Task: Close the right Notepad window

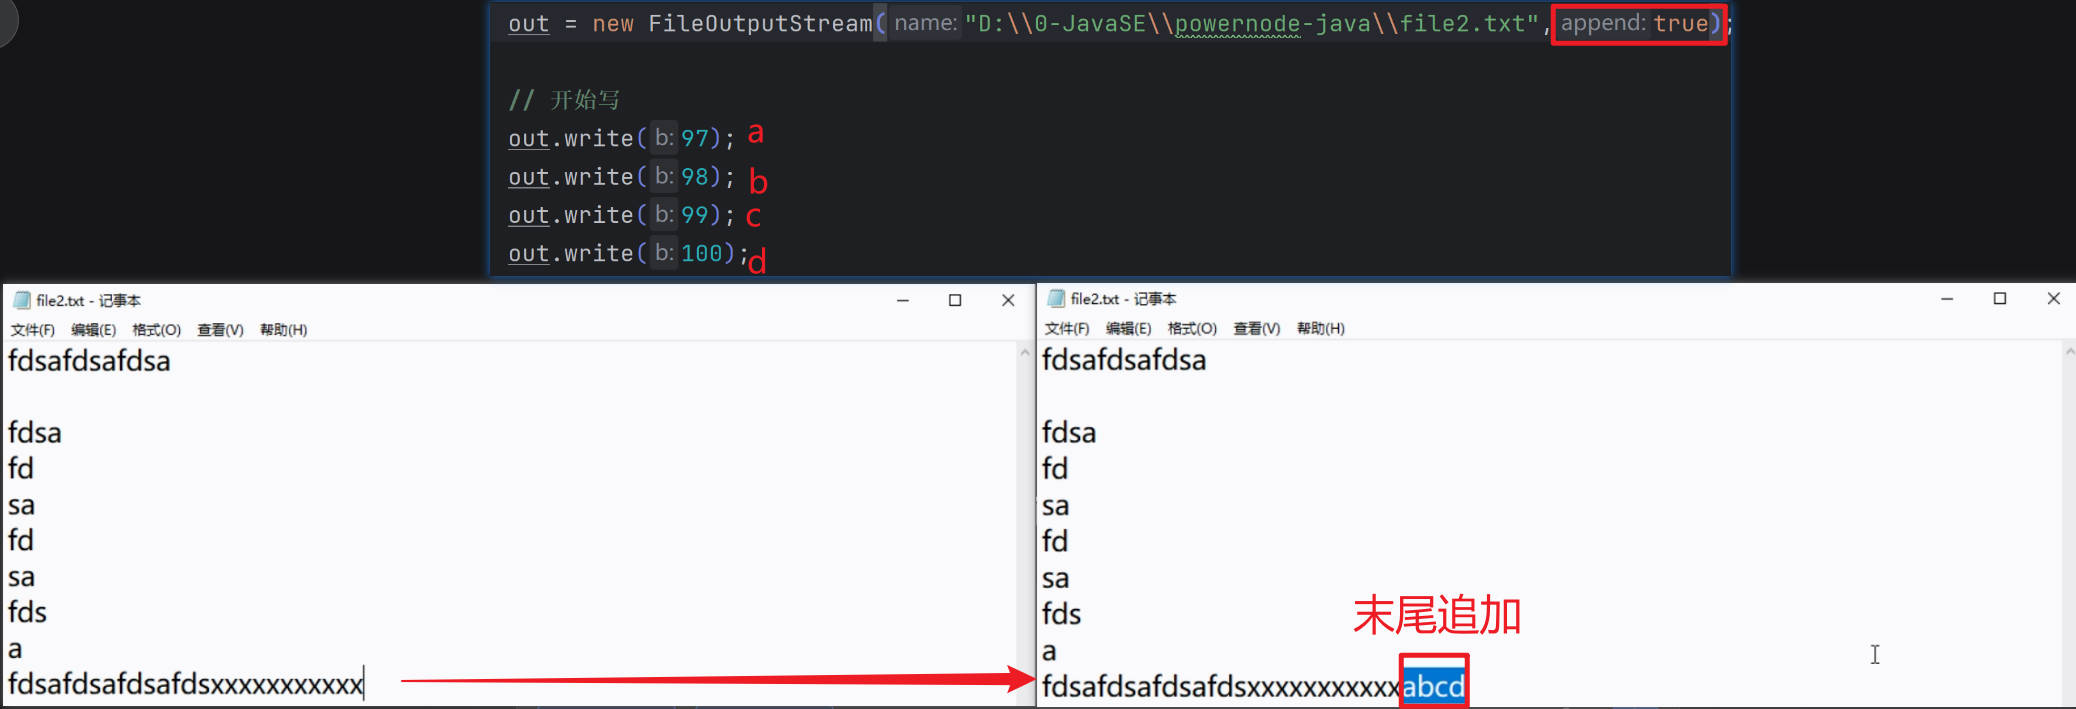Action: tap(2053, 298)
